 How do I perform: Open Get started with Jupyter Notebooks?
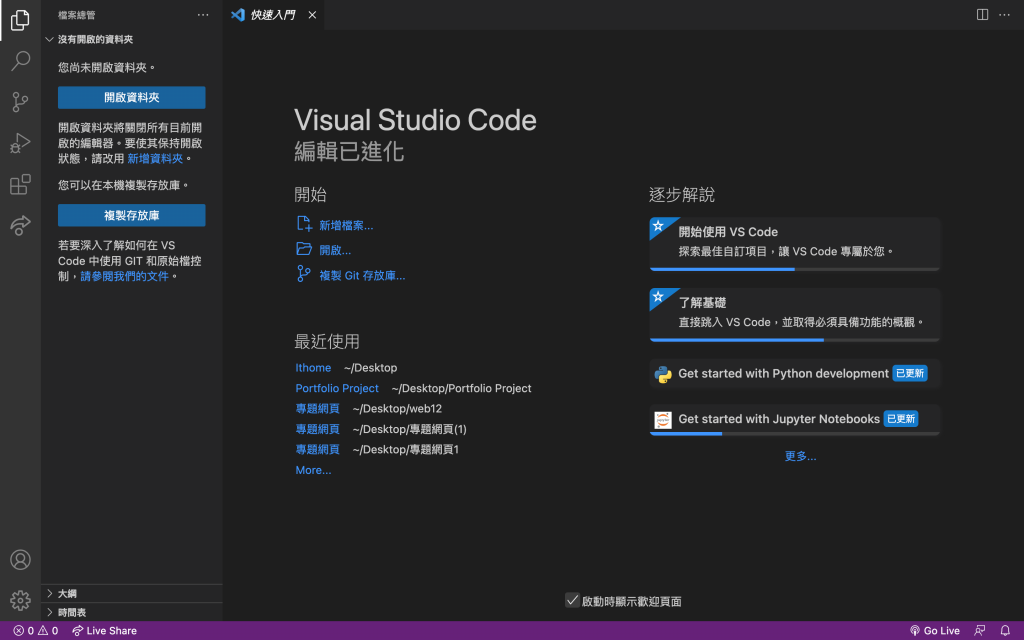[795, 419]
